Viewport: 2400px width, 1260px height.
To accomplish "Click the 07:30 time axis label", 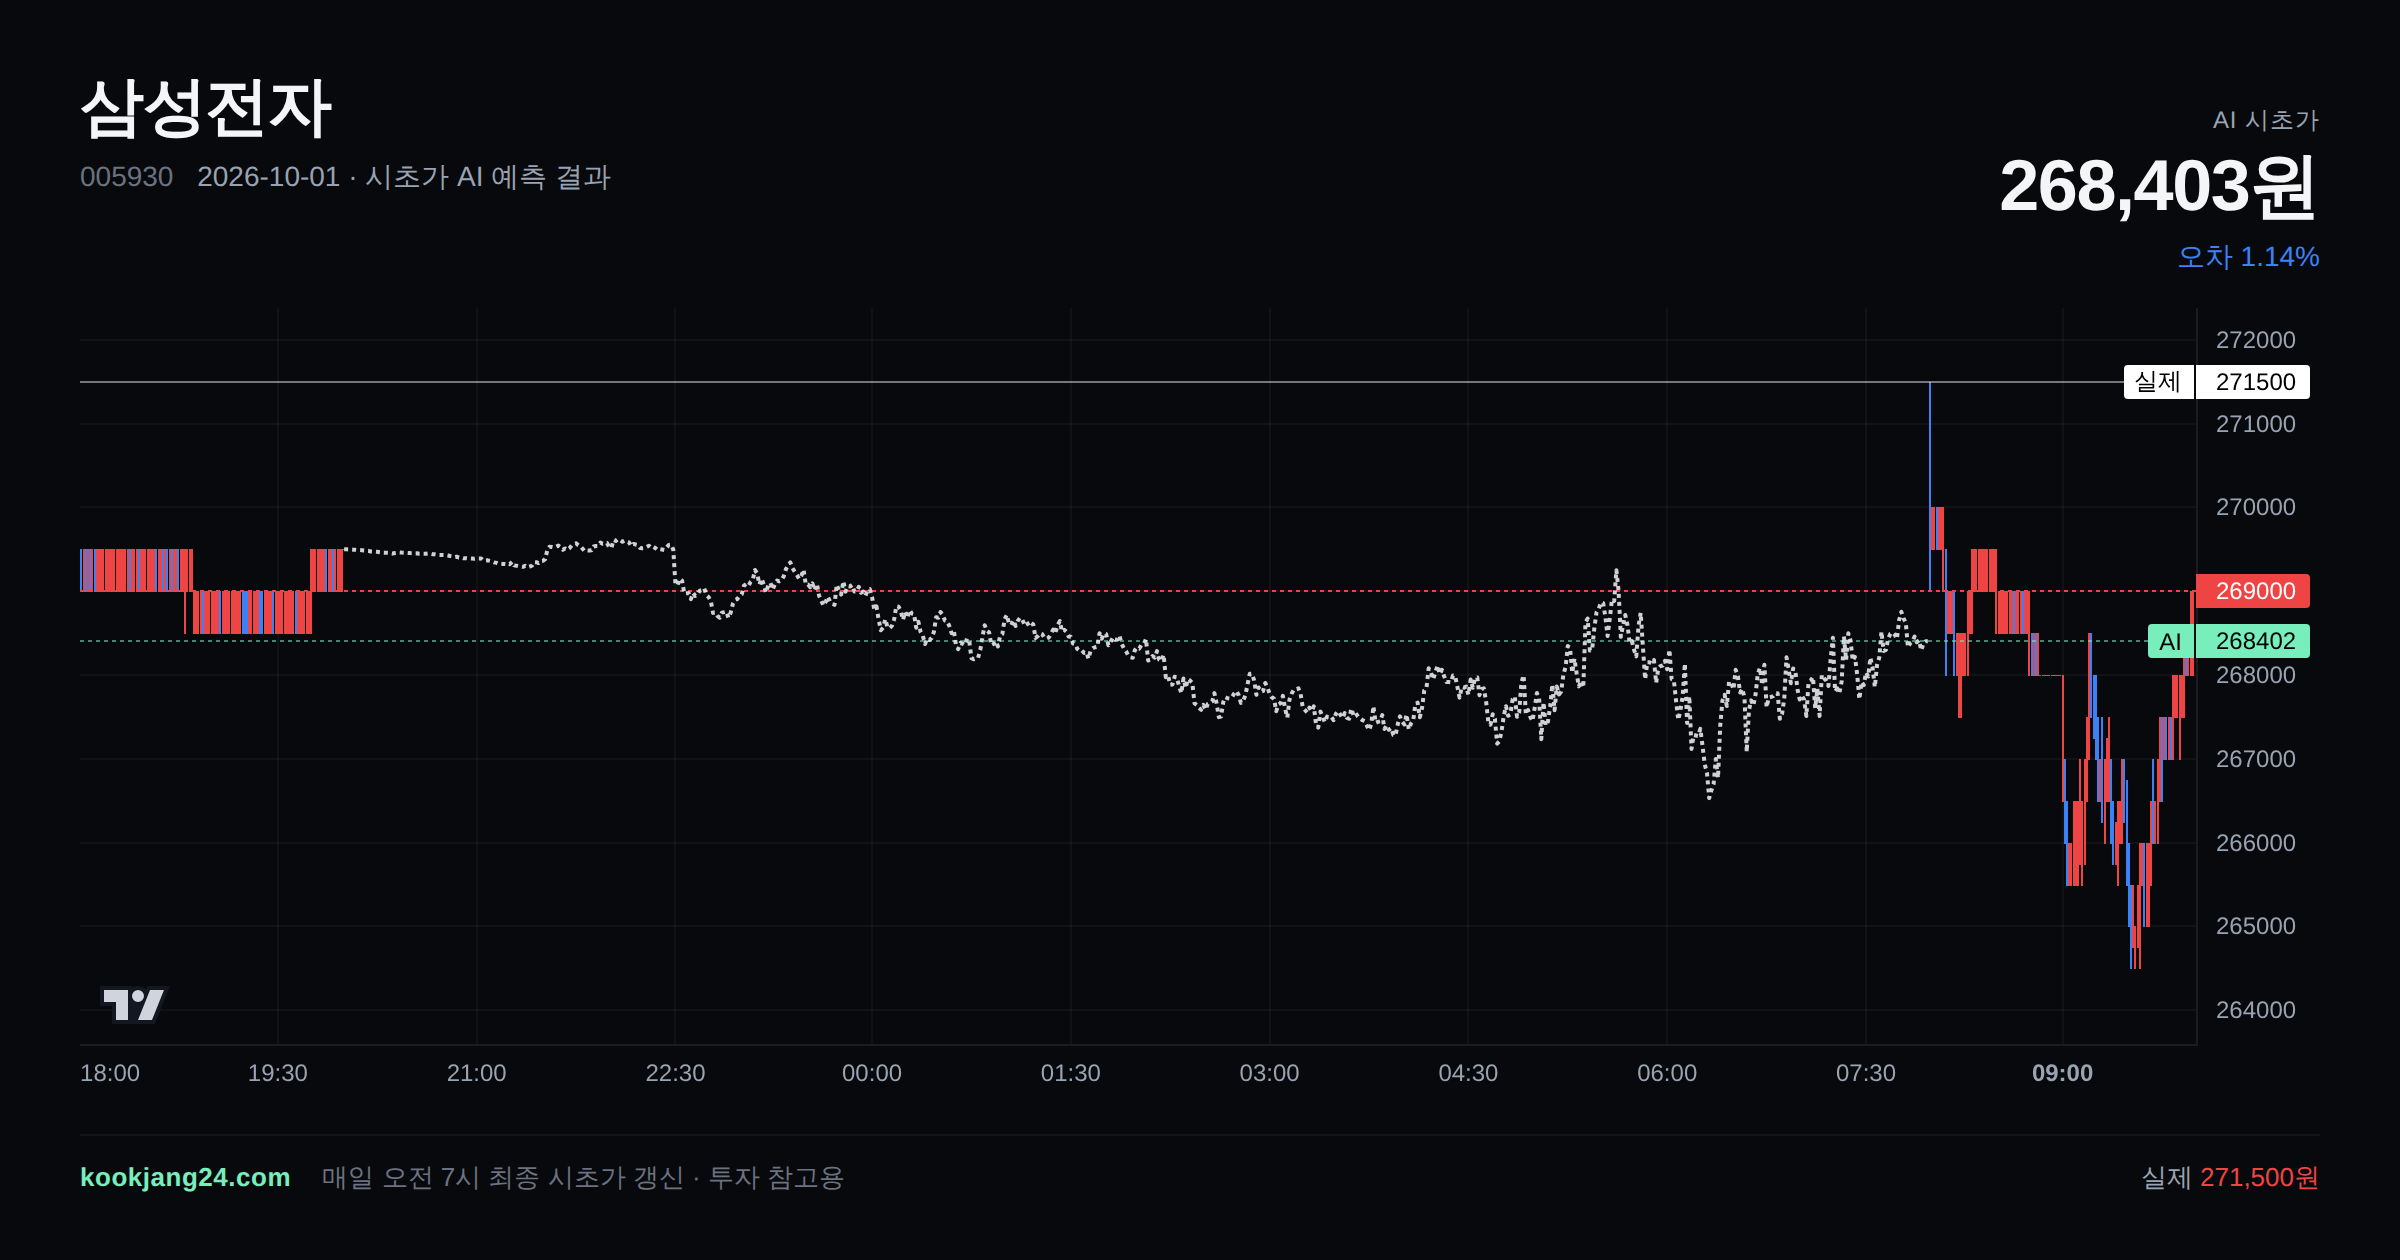I will tap(1866, 1073).
